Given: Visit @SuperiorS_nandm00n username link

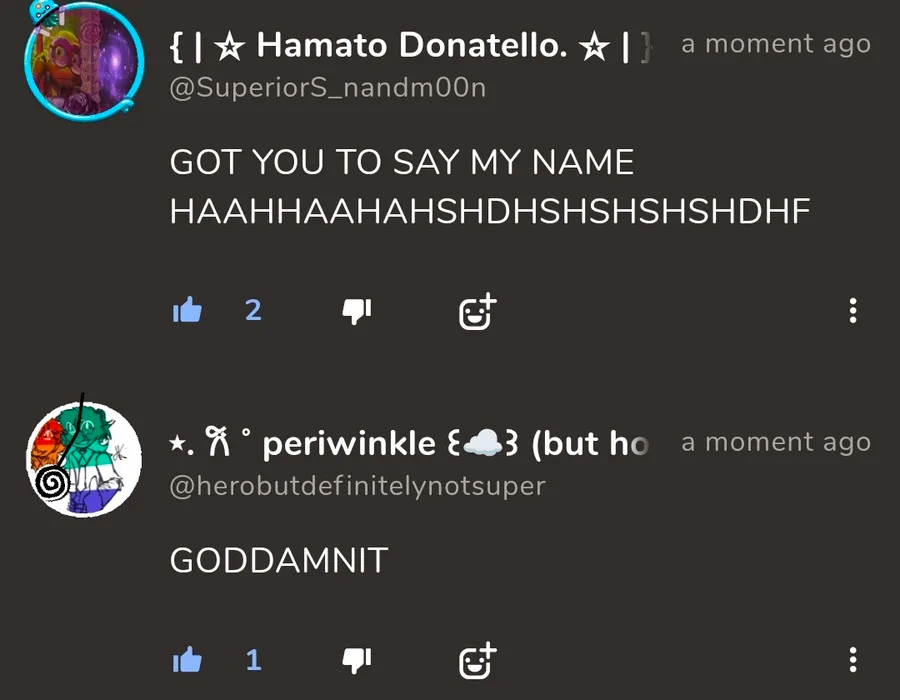Looking at the screenshot, I should [x=328, y=88].
